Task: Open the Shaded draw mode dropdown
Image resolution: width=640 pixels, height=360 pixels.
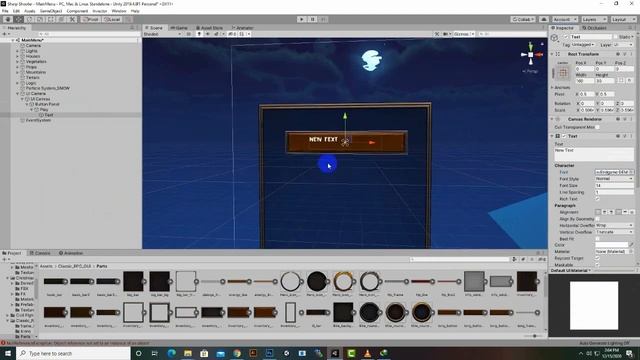Action: point(162,34)
